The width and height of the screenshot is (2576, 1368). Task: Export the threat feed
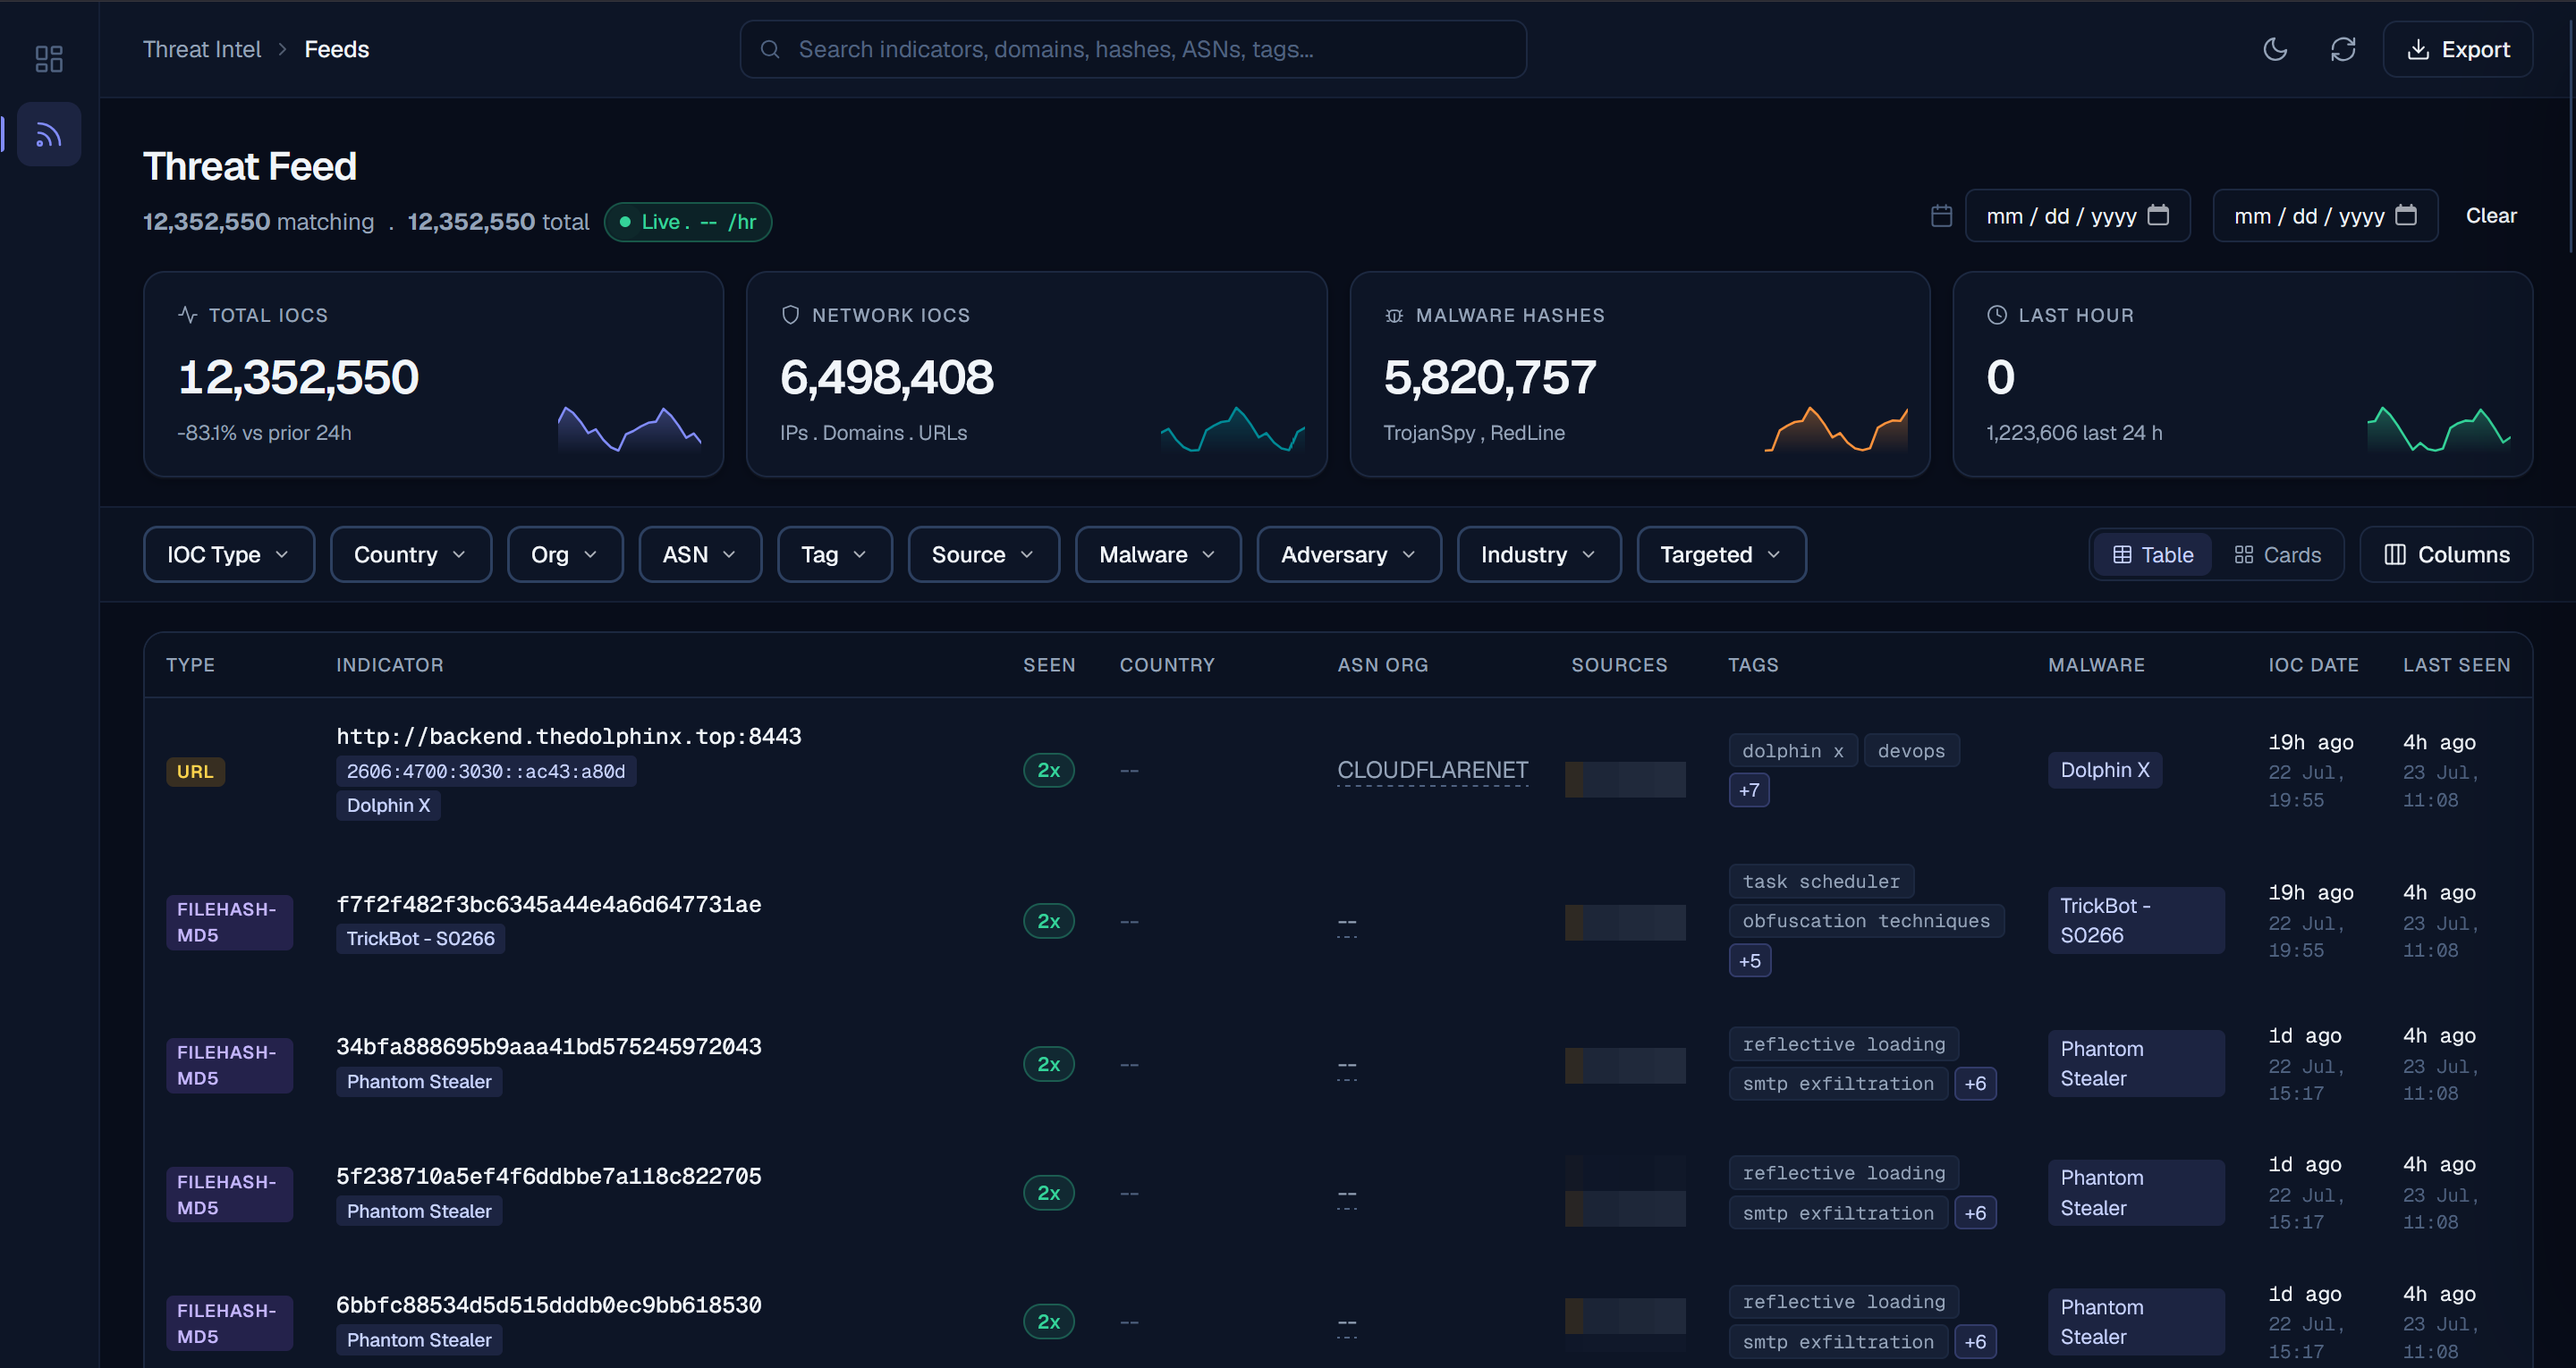coord(2458,49)
